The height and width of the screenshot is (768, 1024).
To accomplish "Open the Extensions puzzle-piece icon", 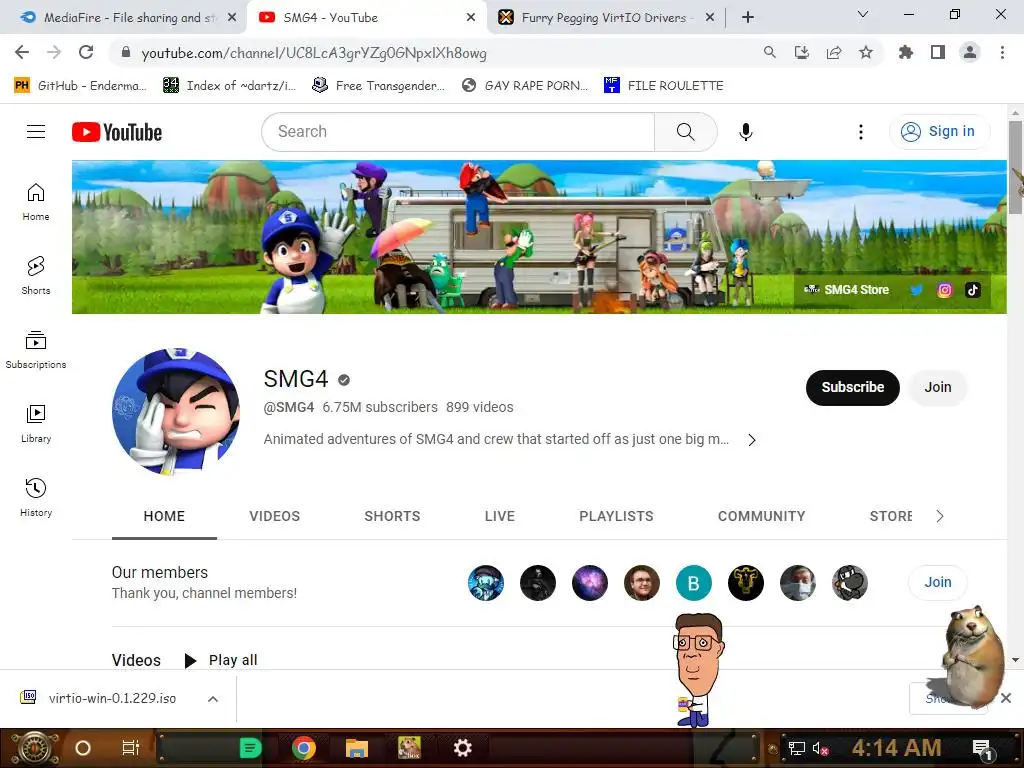I will (x=905, y=52).
